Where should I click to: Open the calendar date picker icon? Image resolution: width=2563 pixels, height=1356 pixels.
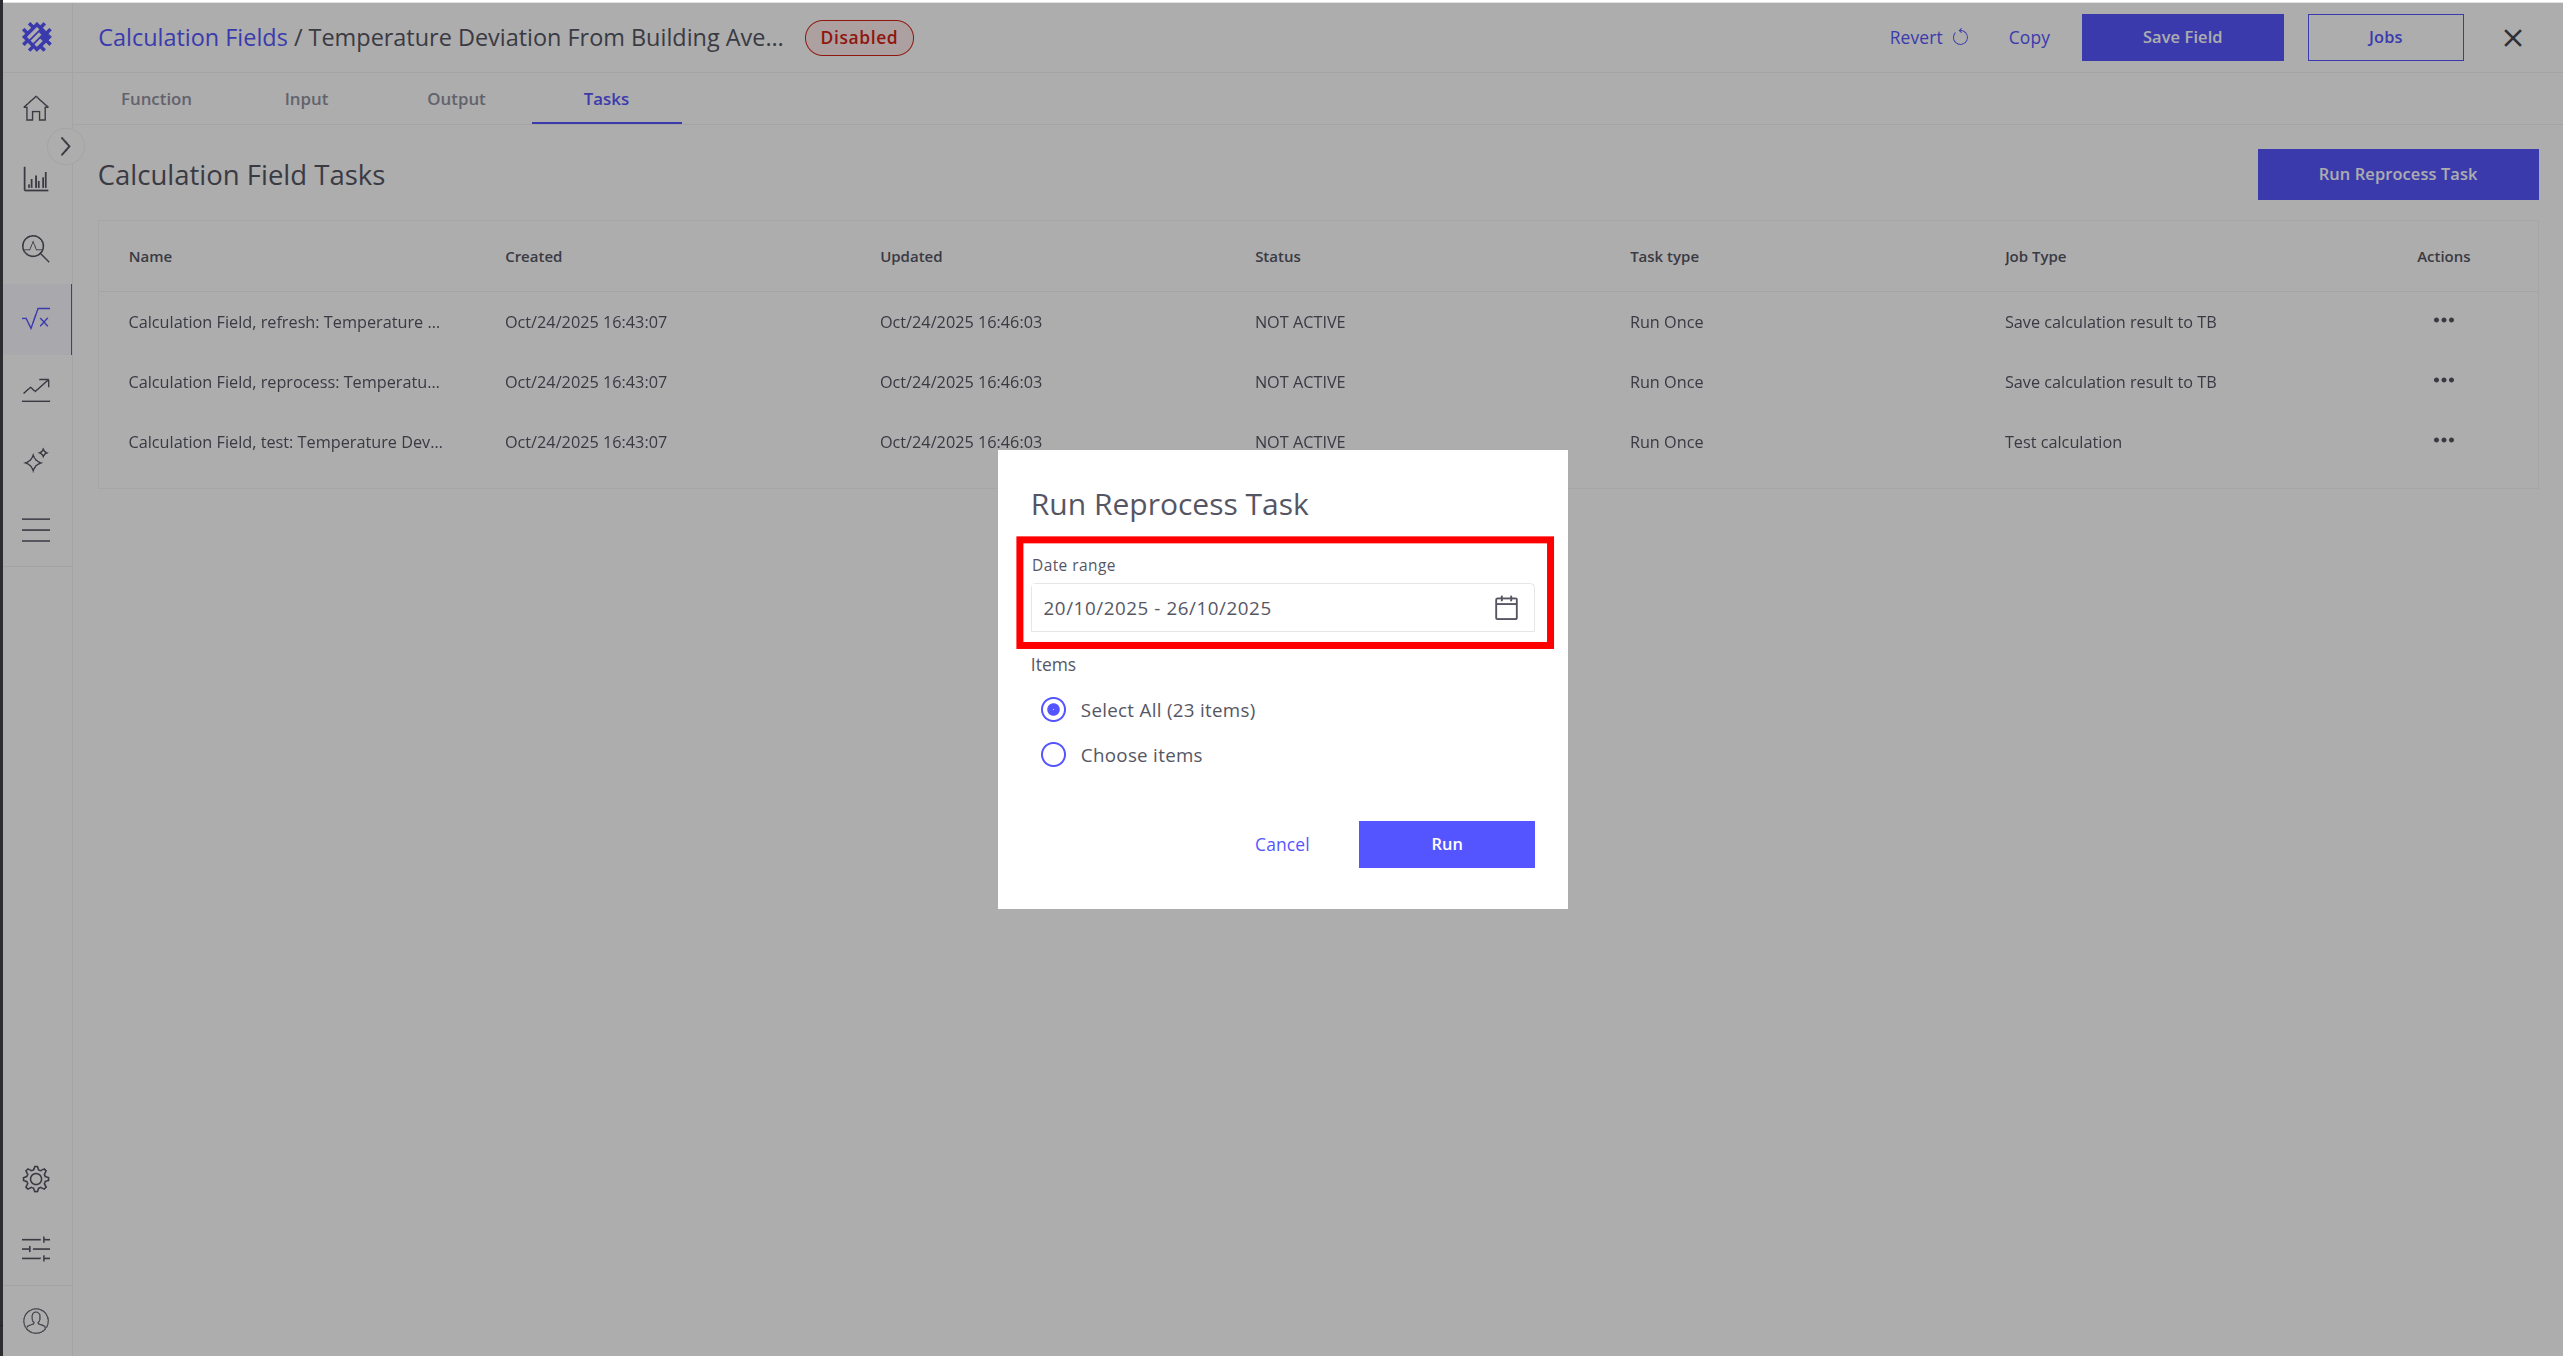pyautogui.click(x=1505, y=608)
